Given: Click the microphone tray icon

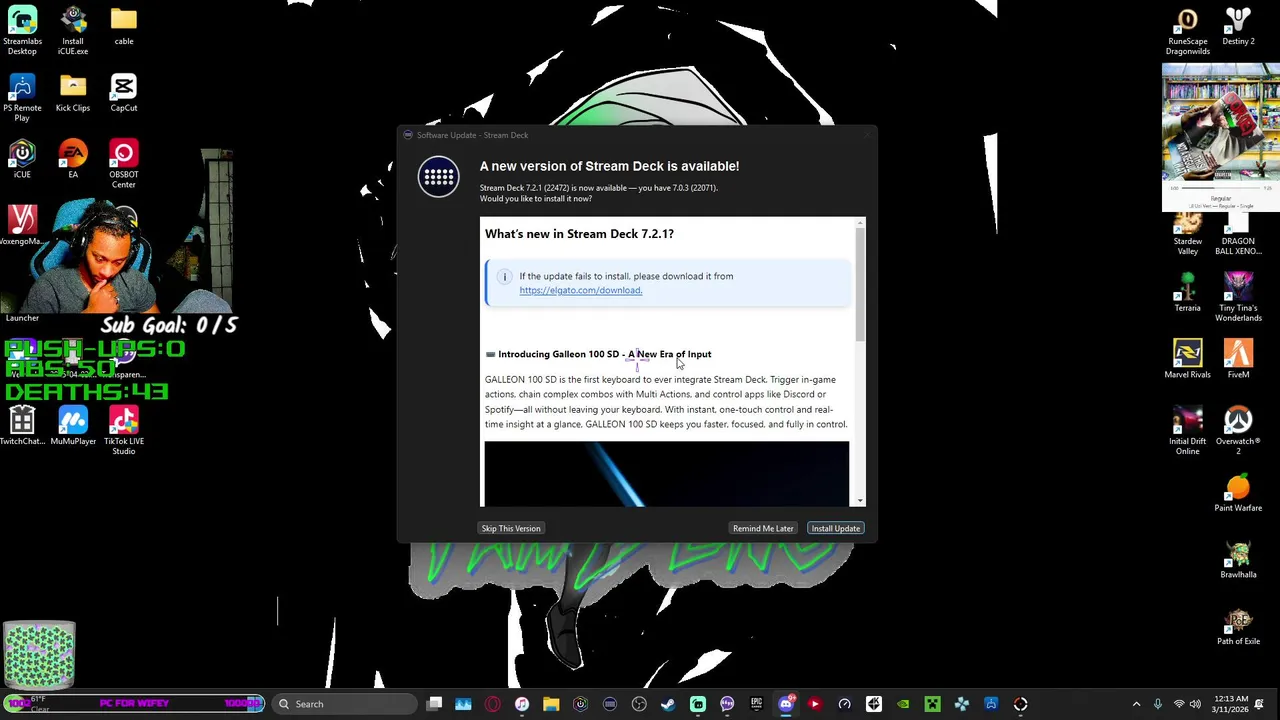Looking at the screenshot, I should point(1158,704).
